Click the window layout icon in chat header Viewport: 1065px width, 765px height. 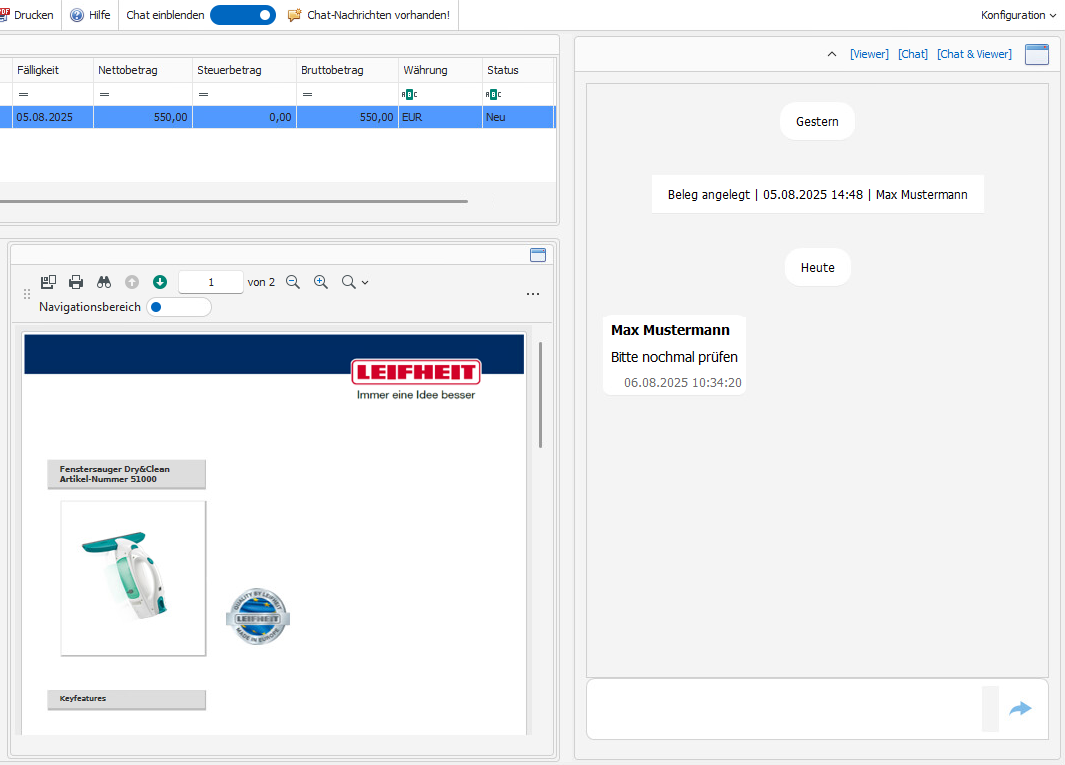click(x=1037, y=54)
